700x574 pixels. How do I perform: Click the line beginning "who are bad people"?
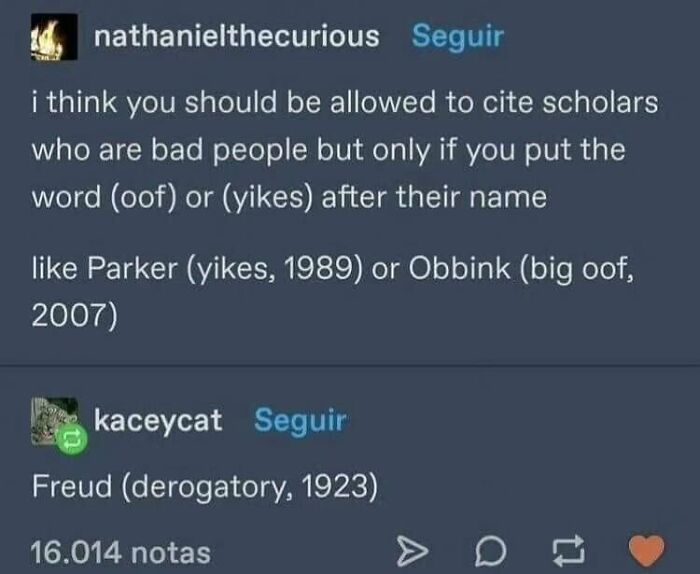pos(328,150)
